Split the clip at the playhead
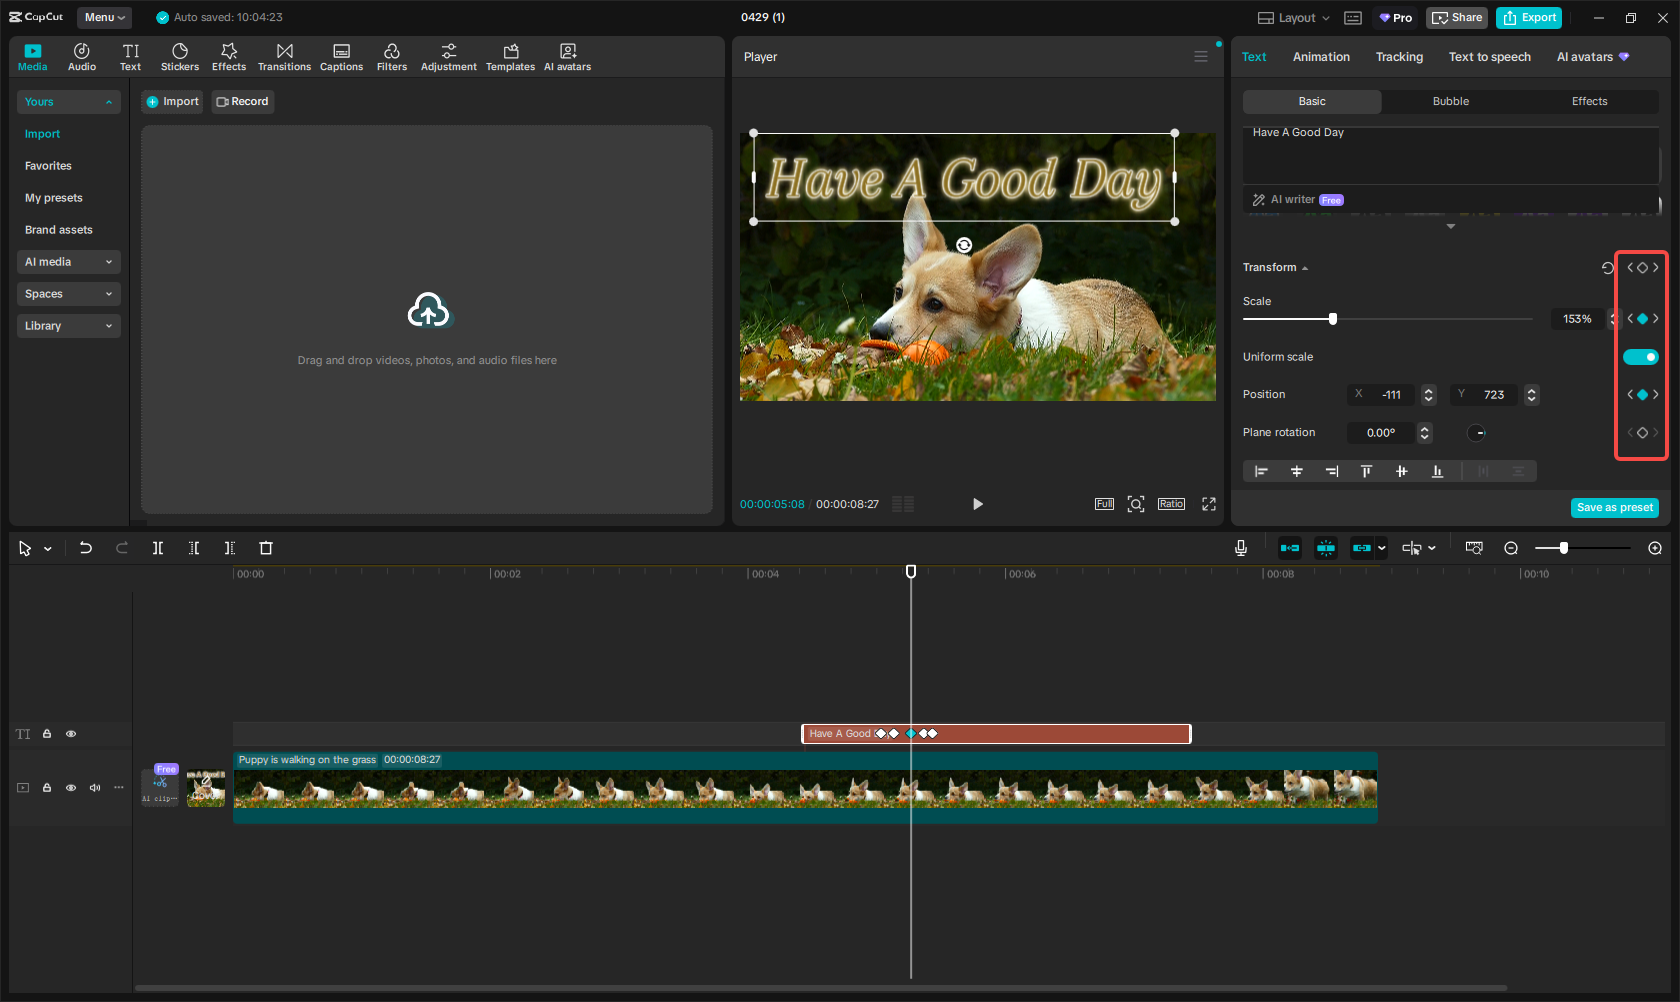Screen dimensions: 1680x1002 point(158,548)
